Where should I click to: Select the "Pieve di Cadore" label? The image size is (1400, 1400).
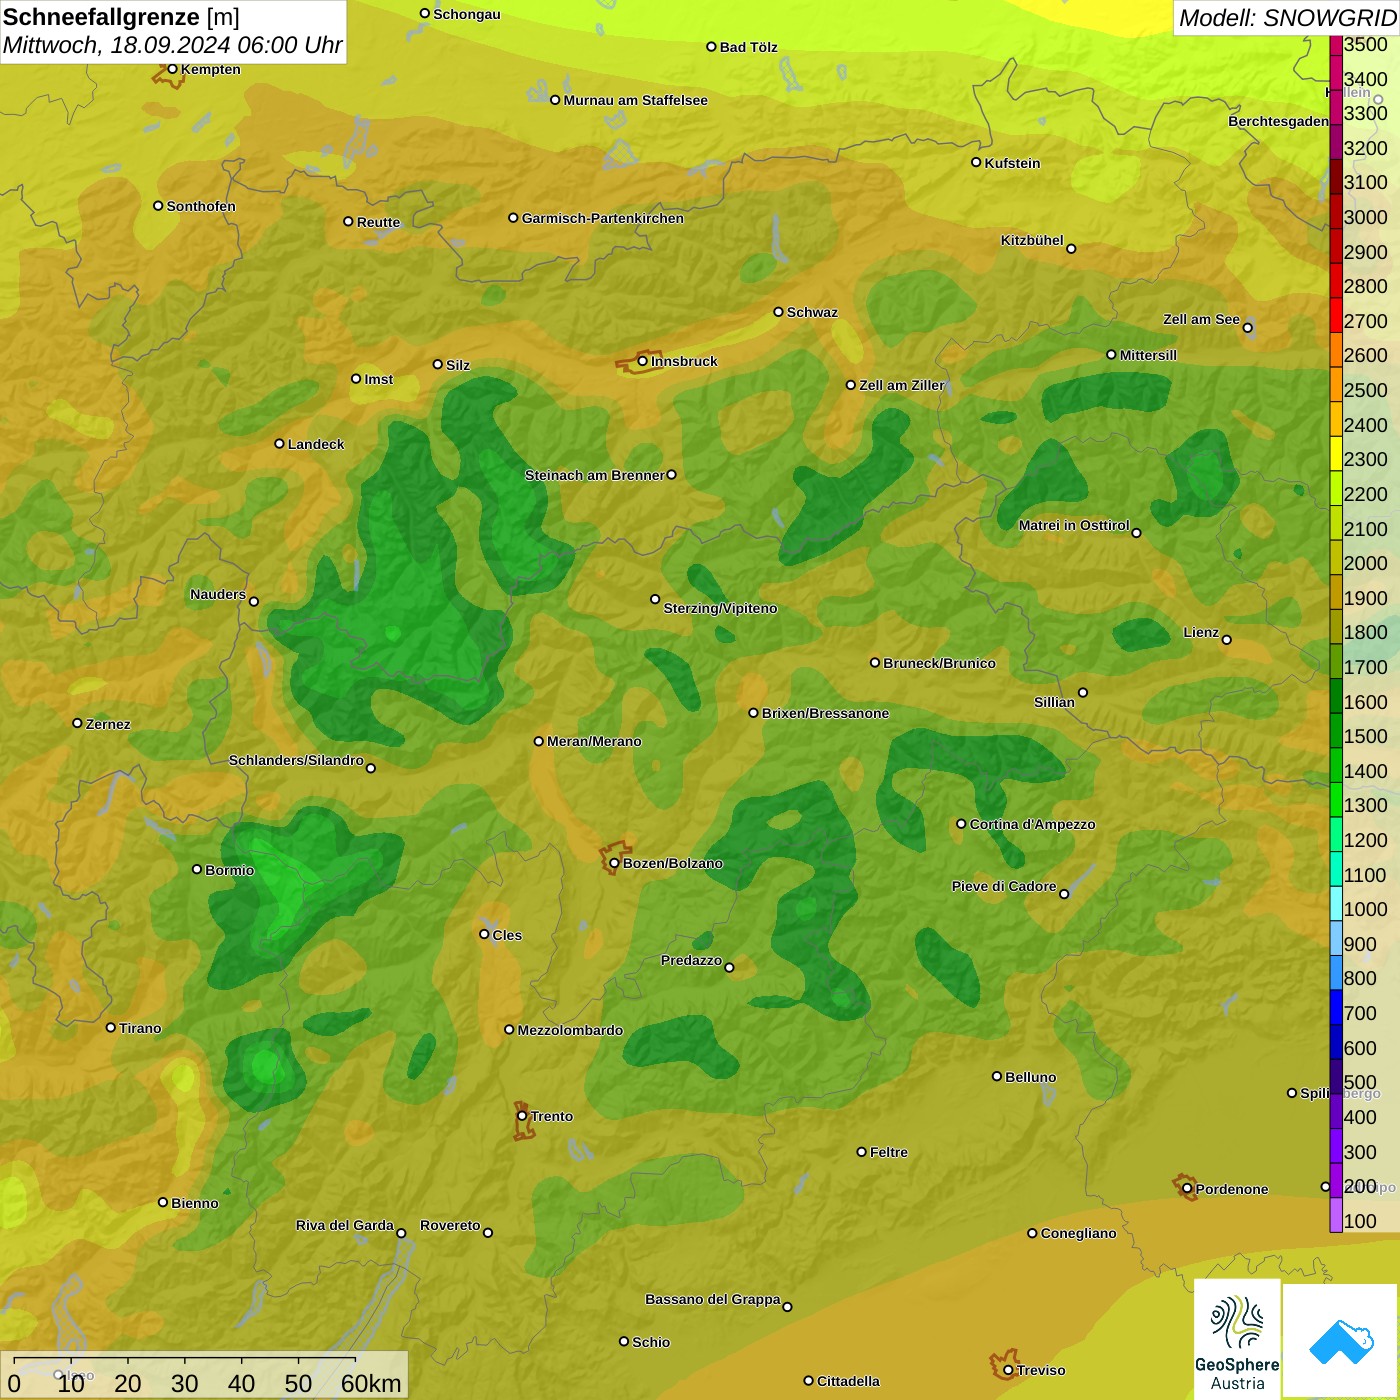click(1004, 886)
